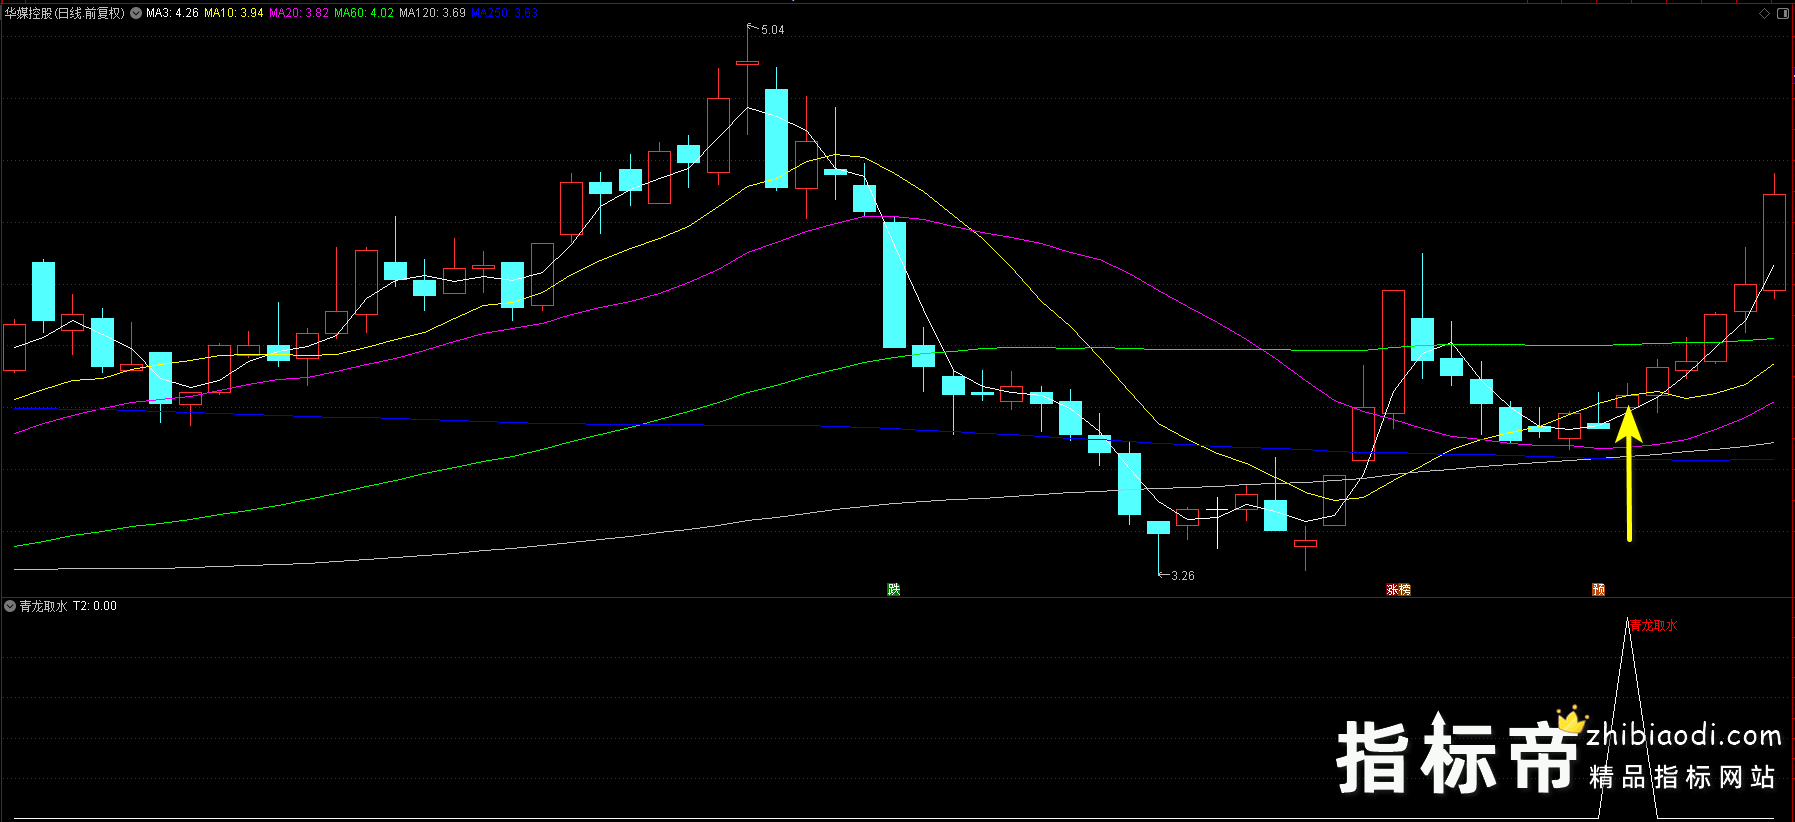Select the last red candle at right edge

1774,242
